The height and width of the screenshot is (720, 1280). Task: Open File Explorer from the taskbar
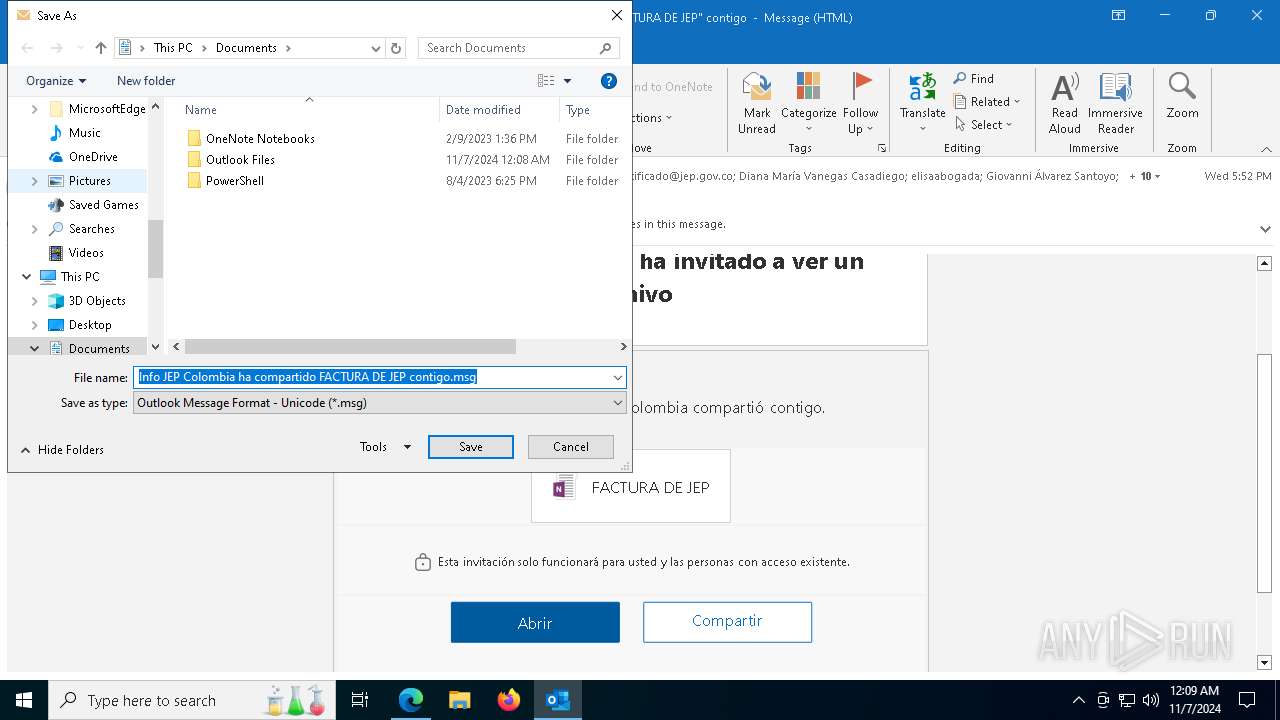pos(459,700)
